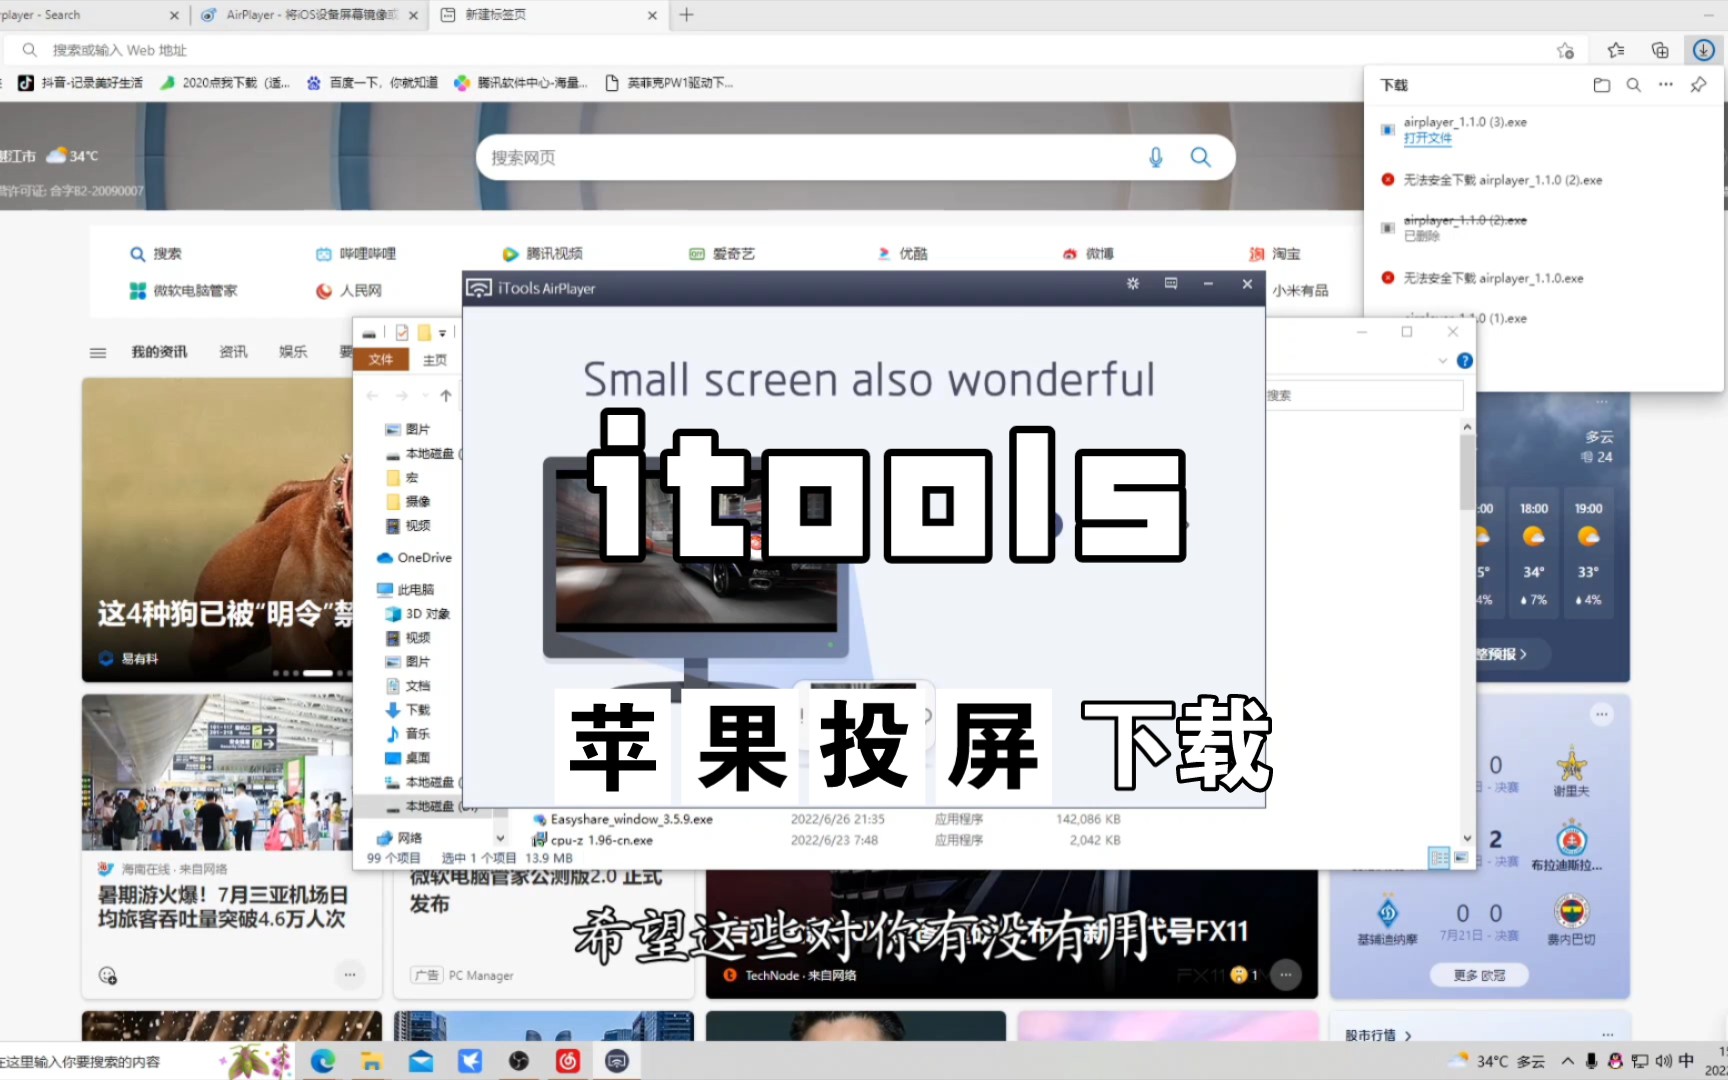Open the Downloads panel more options menu
Screen dimensions: 1728x1080
[1665, 85]
